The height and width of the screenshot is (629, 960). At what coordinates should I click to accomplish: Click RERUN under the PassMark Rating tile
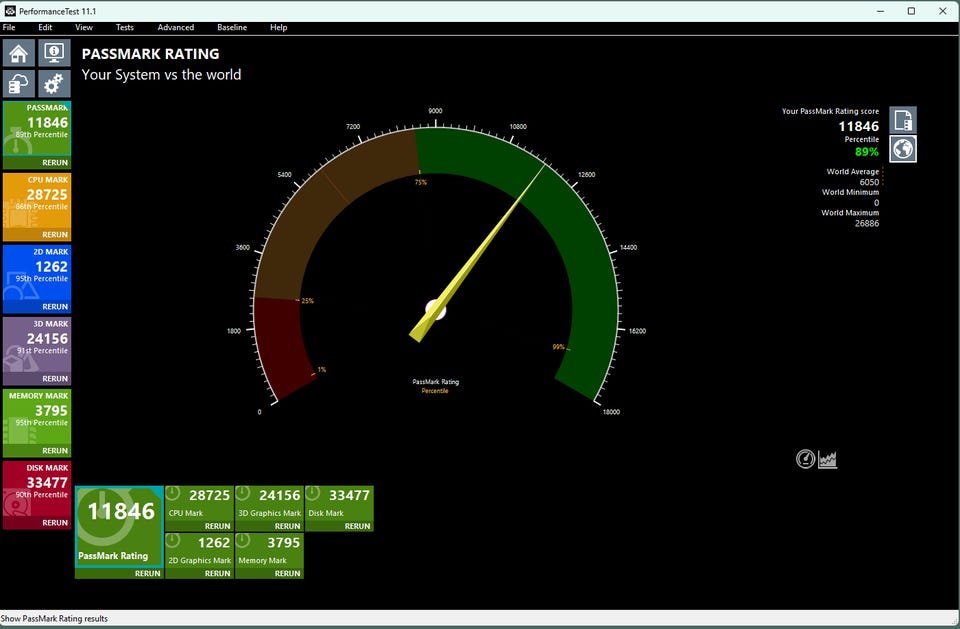point(148,573)
